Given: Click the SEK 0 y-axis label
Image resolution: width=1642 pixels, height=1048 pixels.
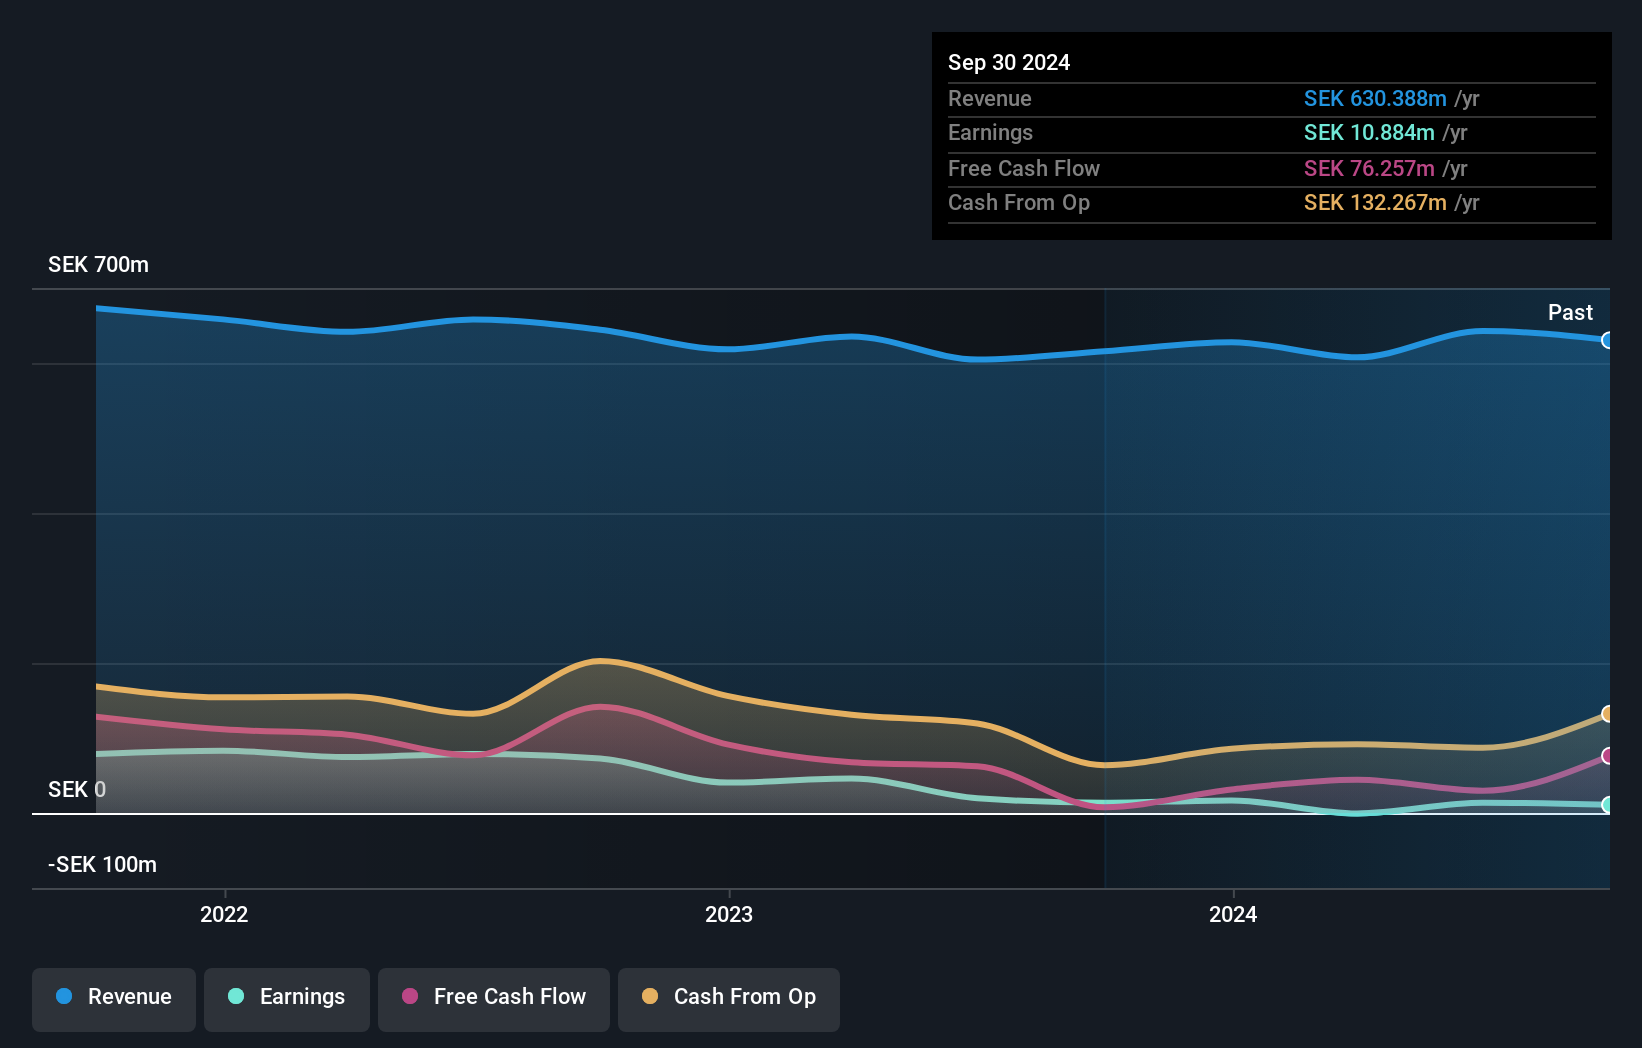Looking at the screenshot, I should [x=77, y=790].
